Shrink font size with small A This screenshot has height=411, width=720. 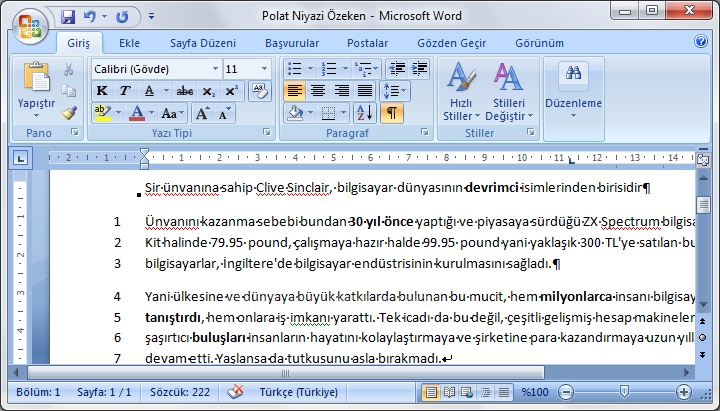point(224,113)
